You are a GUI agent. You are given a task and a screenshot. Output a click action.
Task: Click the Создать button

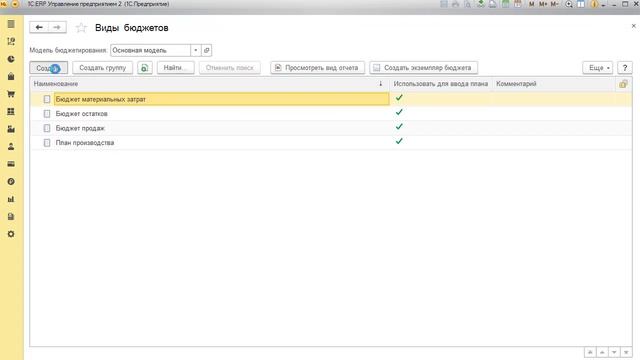[x=49, y=68]
